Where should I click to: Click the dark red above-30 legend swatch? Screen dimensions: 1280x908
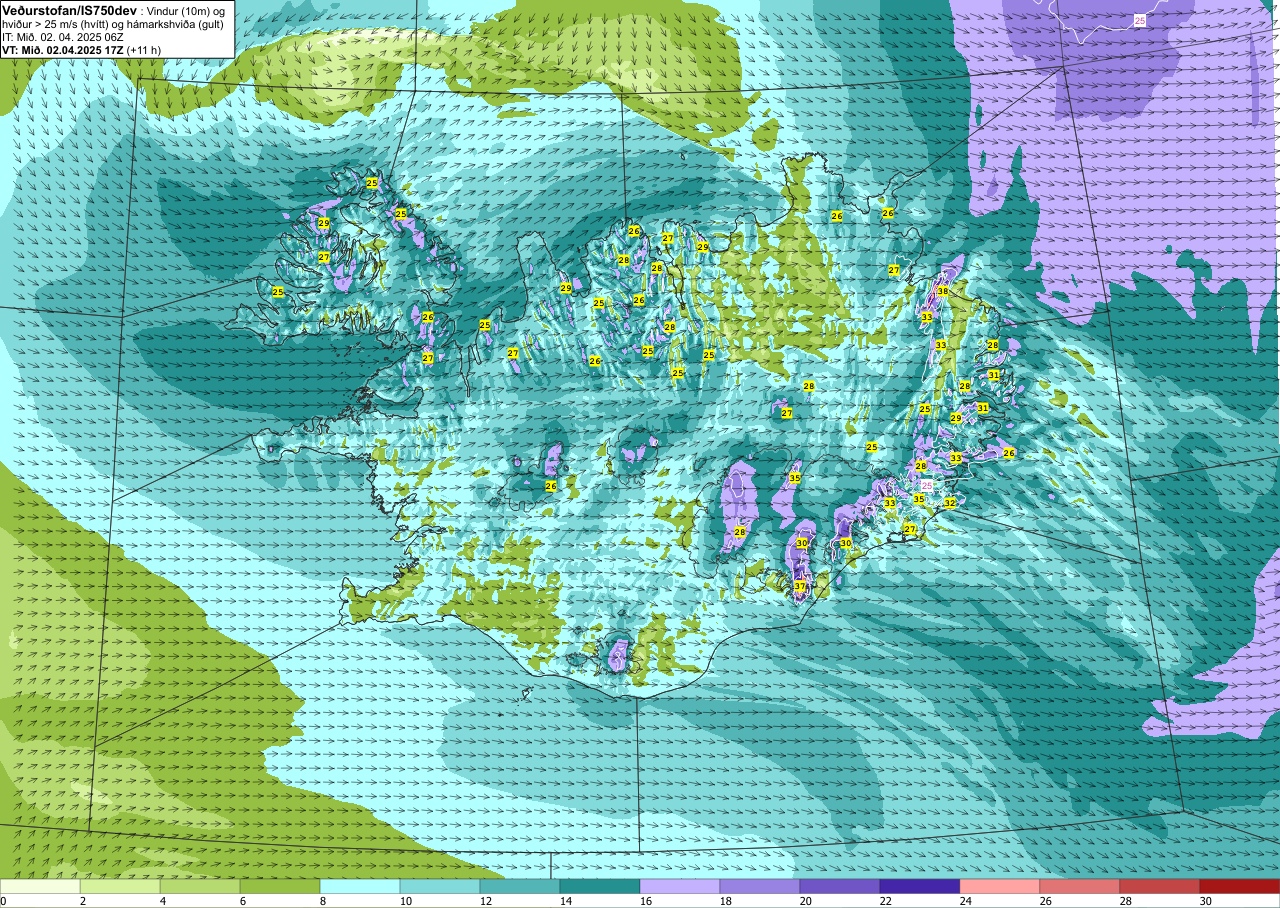(1240, 886)
